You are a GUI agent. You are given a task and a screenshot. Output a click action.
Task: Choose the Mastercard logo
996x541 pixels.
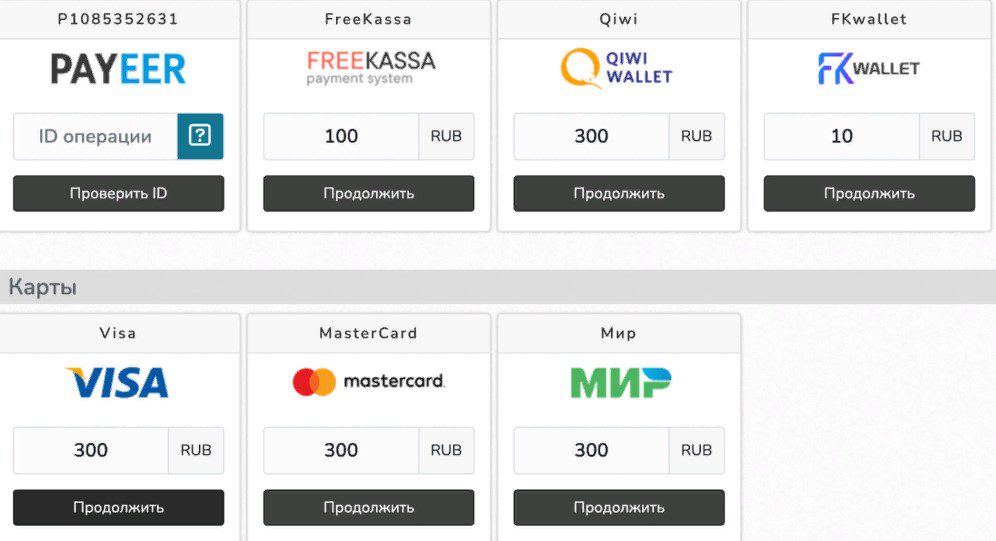click(368, 381)
